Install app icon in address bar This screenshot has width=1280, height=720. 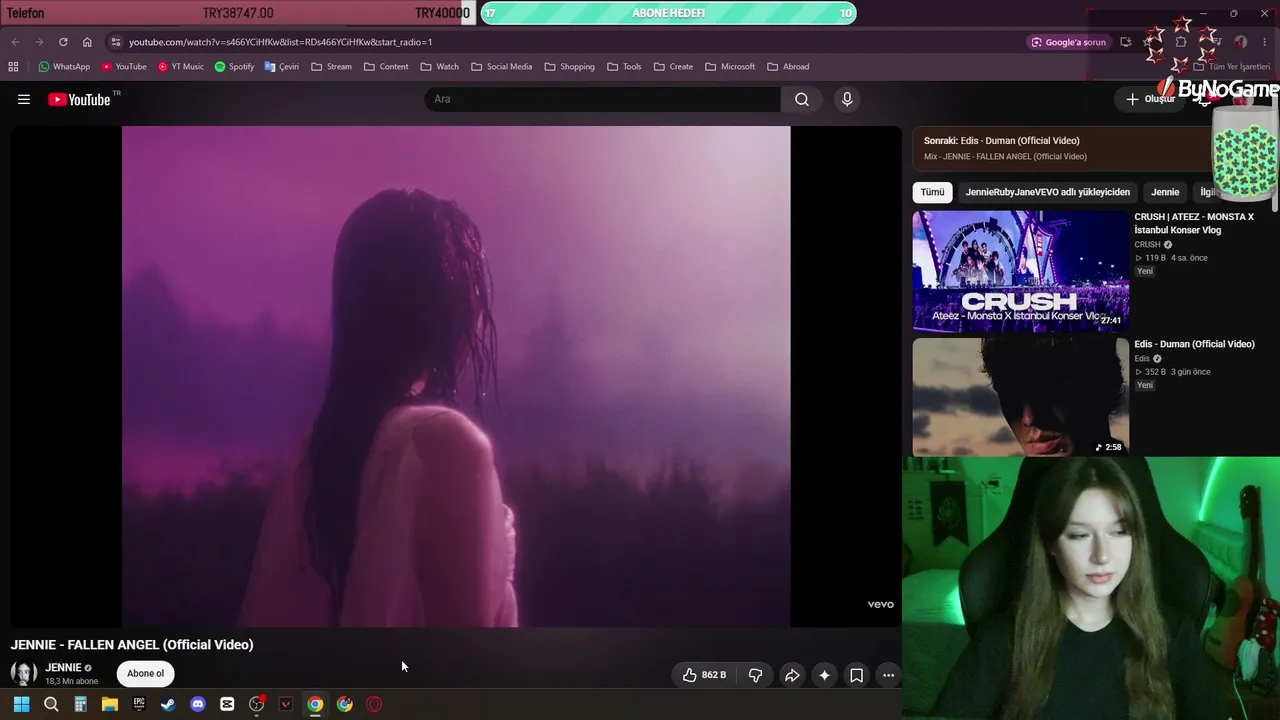(1126, 42)
